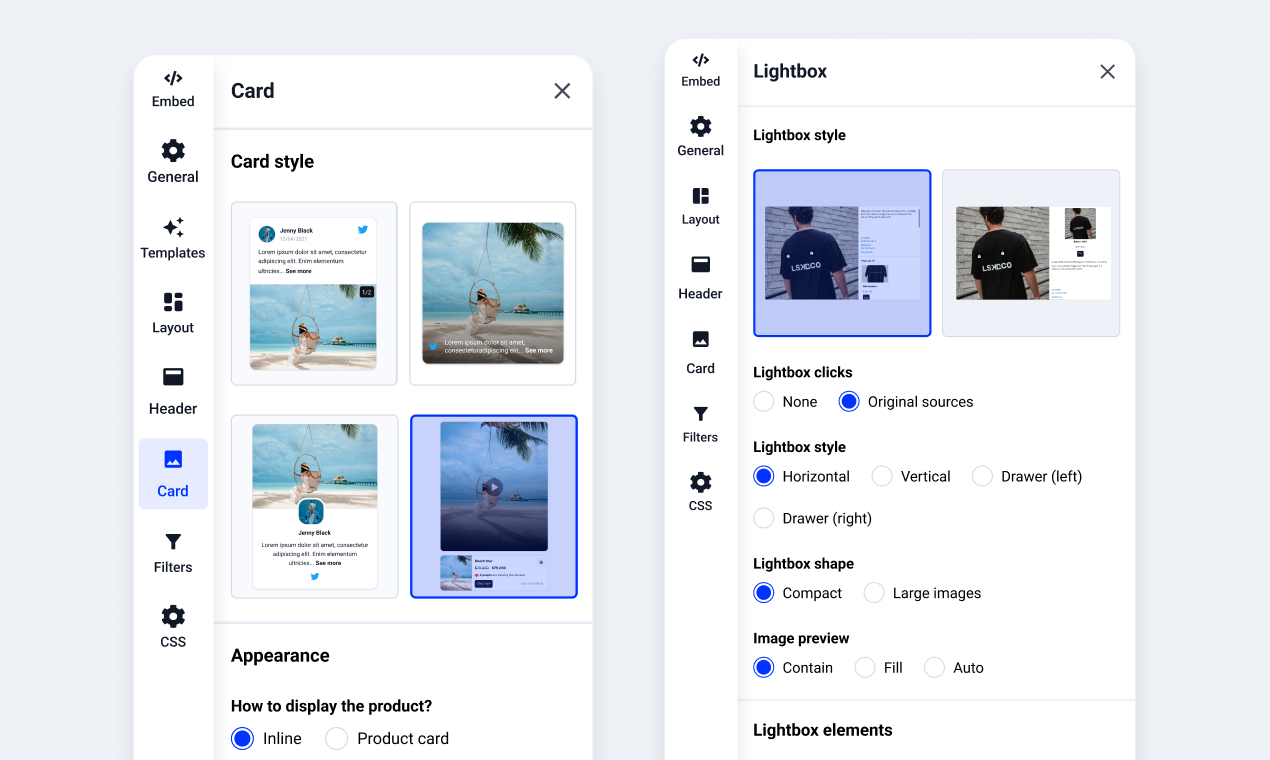Switch Lightbox style to Vertical
Image resolution: width=1270 pixels, height=760 pixels.
[x=881, y=476]
